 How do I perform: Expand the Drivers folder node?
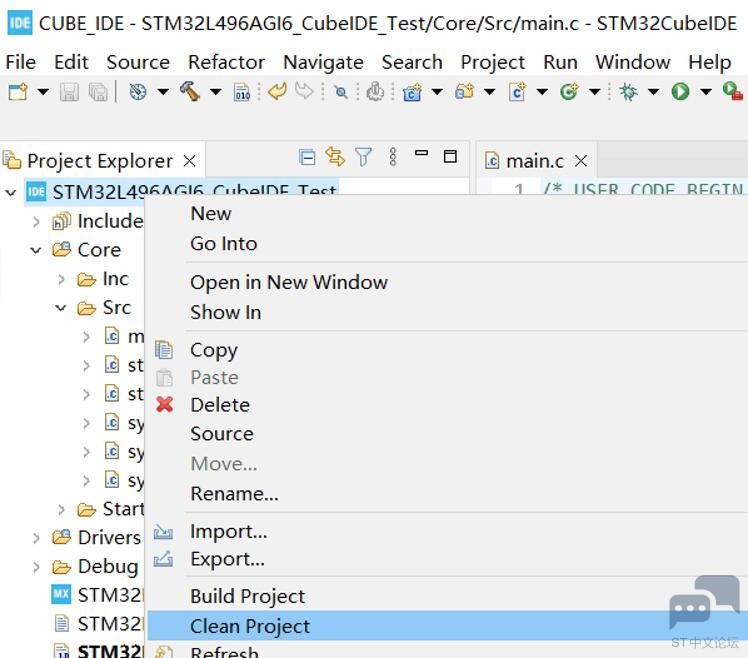pyautogui.click(x=36, y=538)
